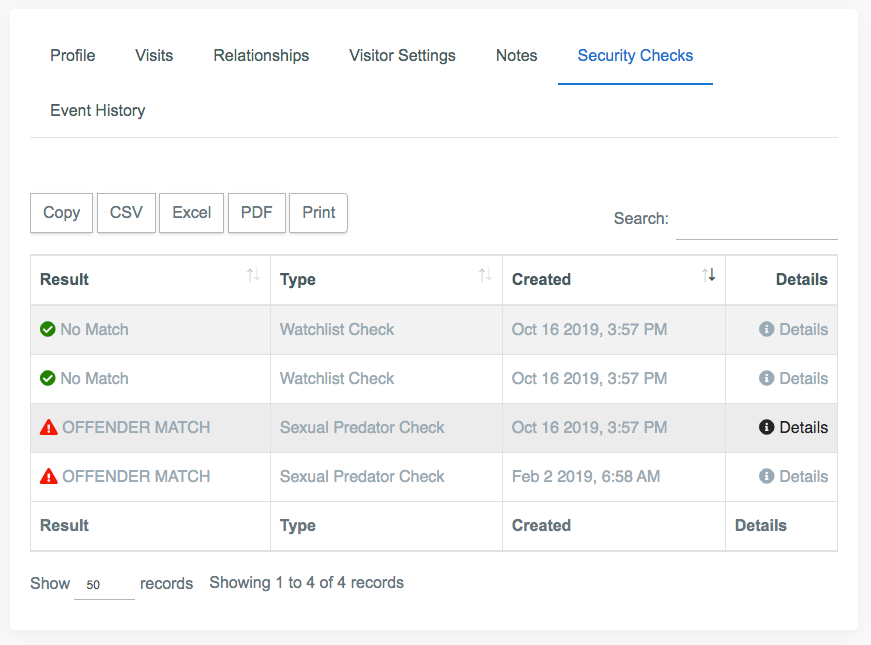
Task: Copy the table with the Copy button
Action: coord(62,213)
